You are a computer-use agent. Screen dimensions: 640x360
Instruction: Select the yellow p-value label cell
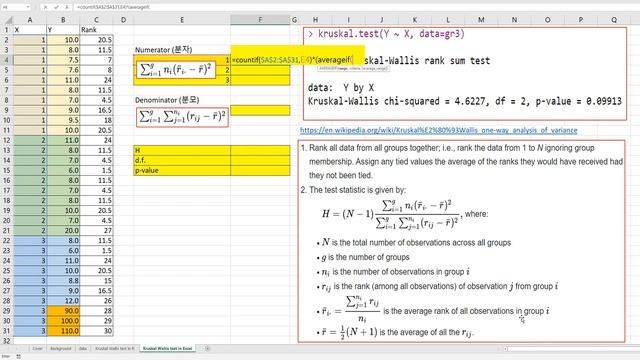tap(182, 170)
